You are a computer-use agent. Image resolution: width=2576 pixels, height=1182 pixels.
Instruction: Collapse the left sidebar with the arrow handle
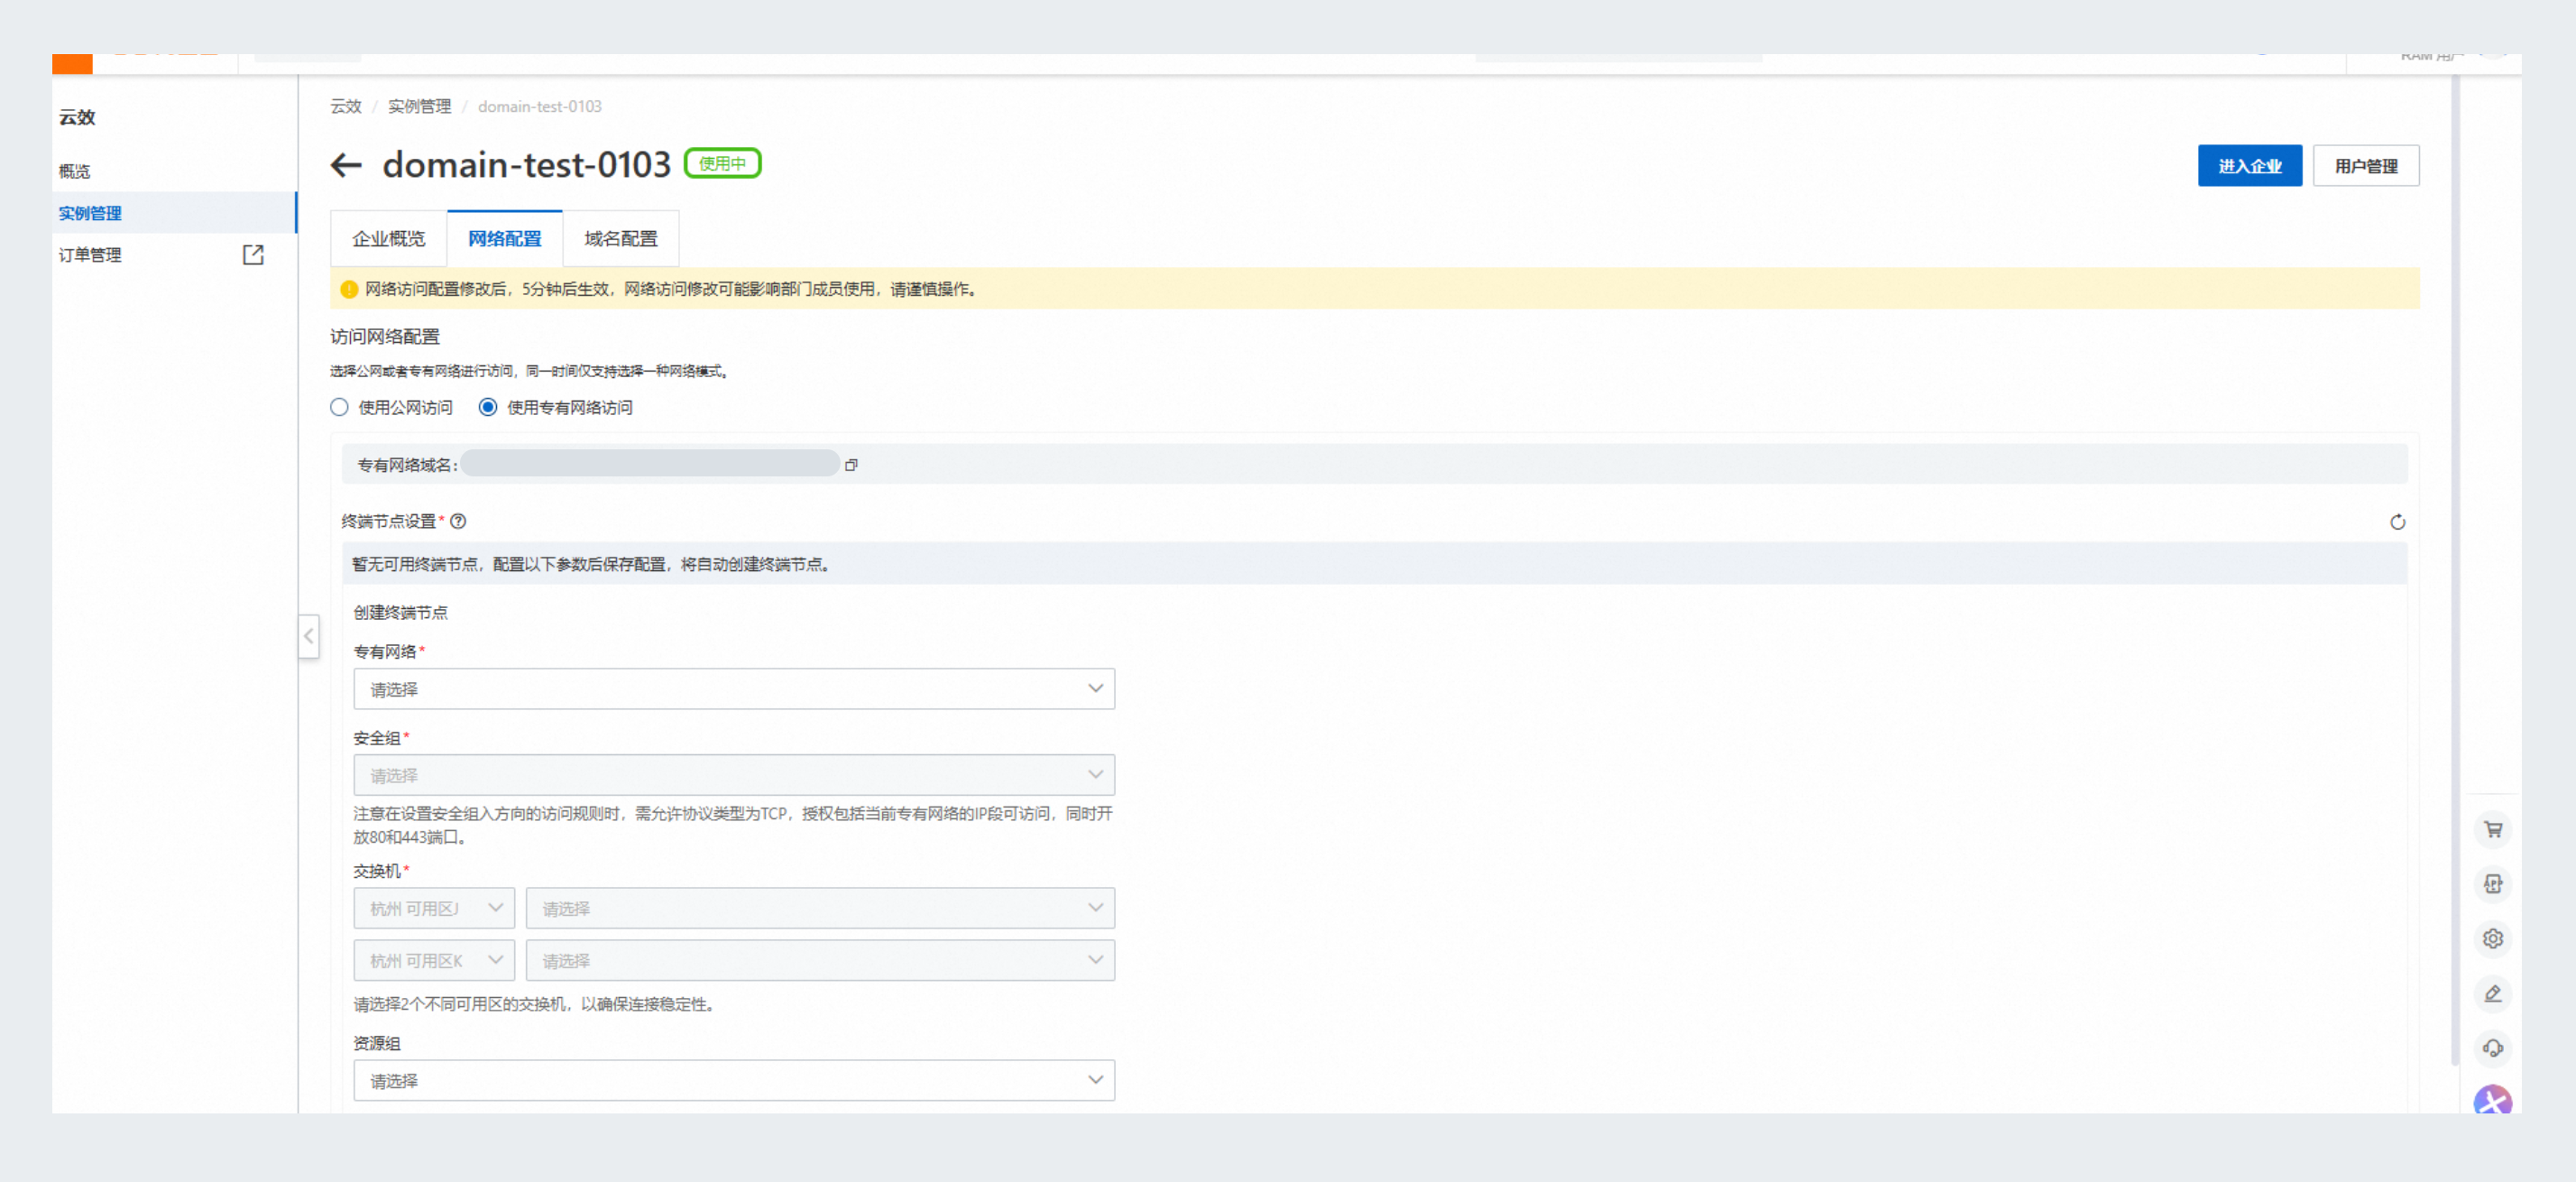(308, 636)
